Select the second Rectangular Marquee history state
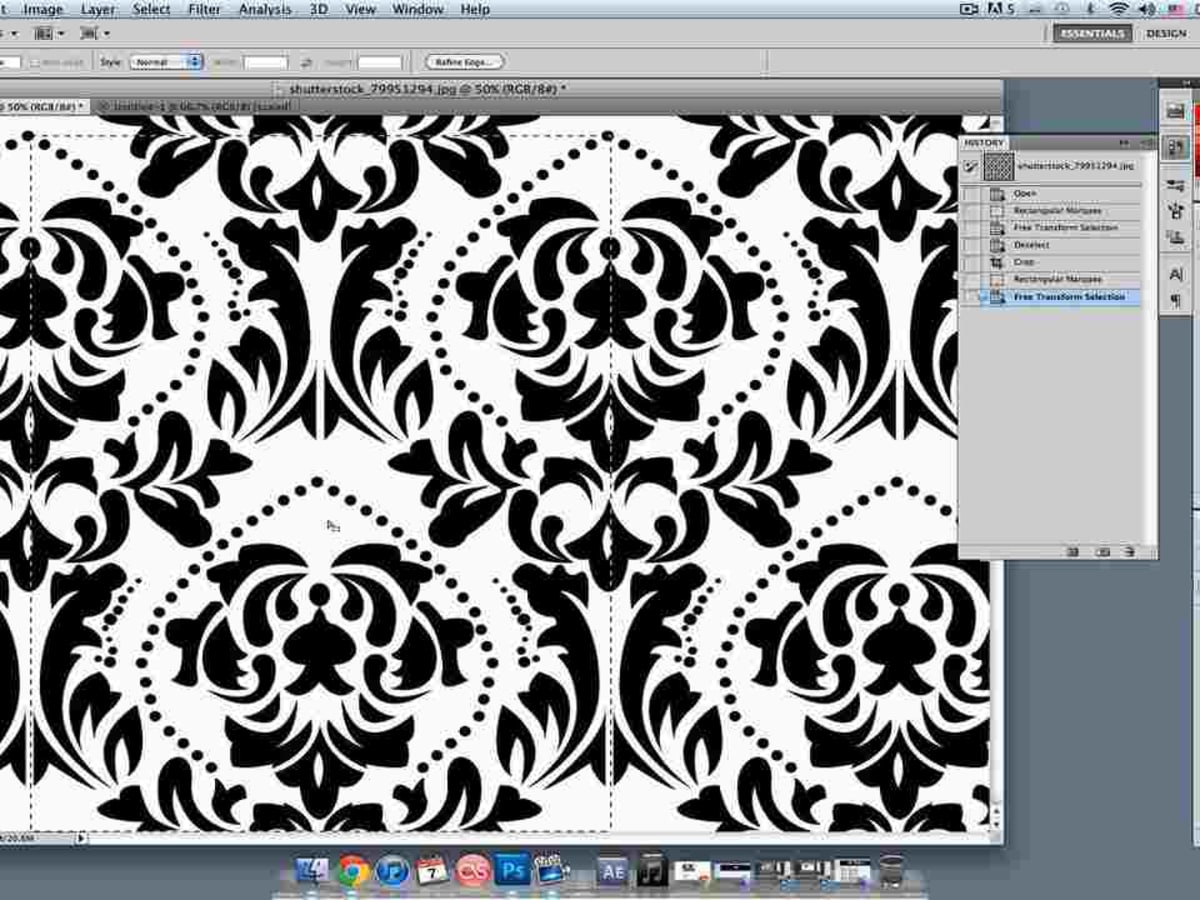 tap(1061, 279)
